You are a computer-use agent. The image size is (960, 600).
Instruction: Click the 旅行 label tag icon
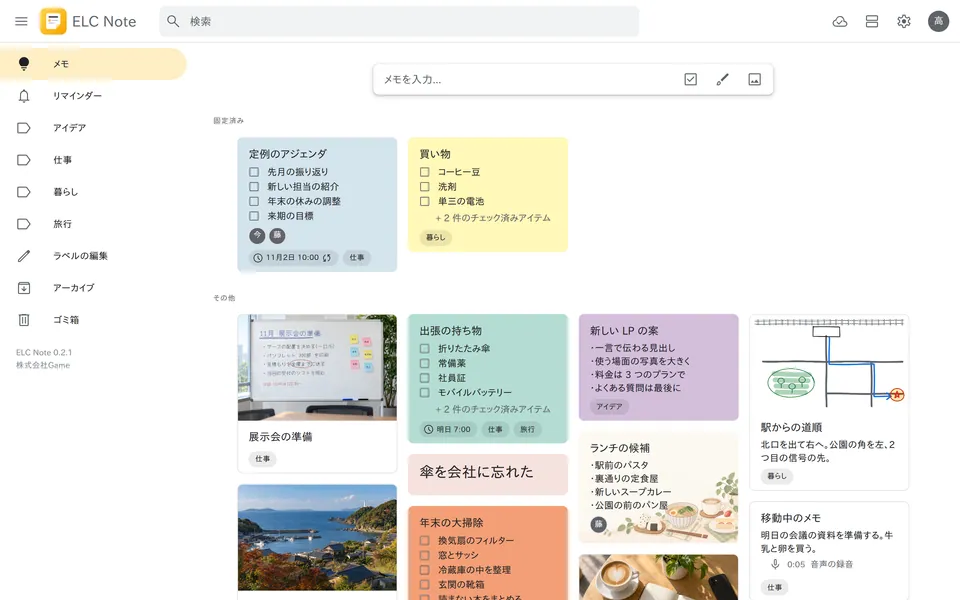tap(24, 224)
